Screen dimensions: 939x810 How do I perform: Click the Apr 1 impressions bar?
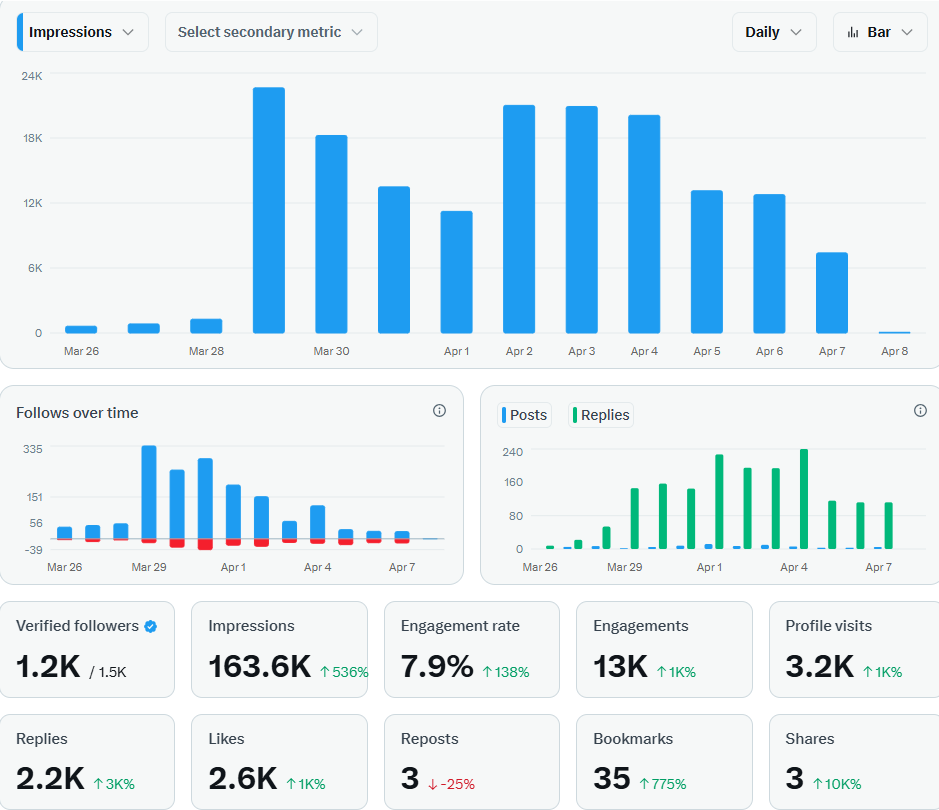tap(456, 272)
